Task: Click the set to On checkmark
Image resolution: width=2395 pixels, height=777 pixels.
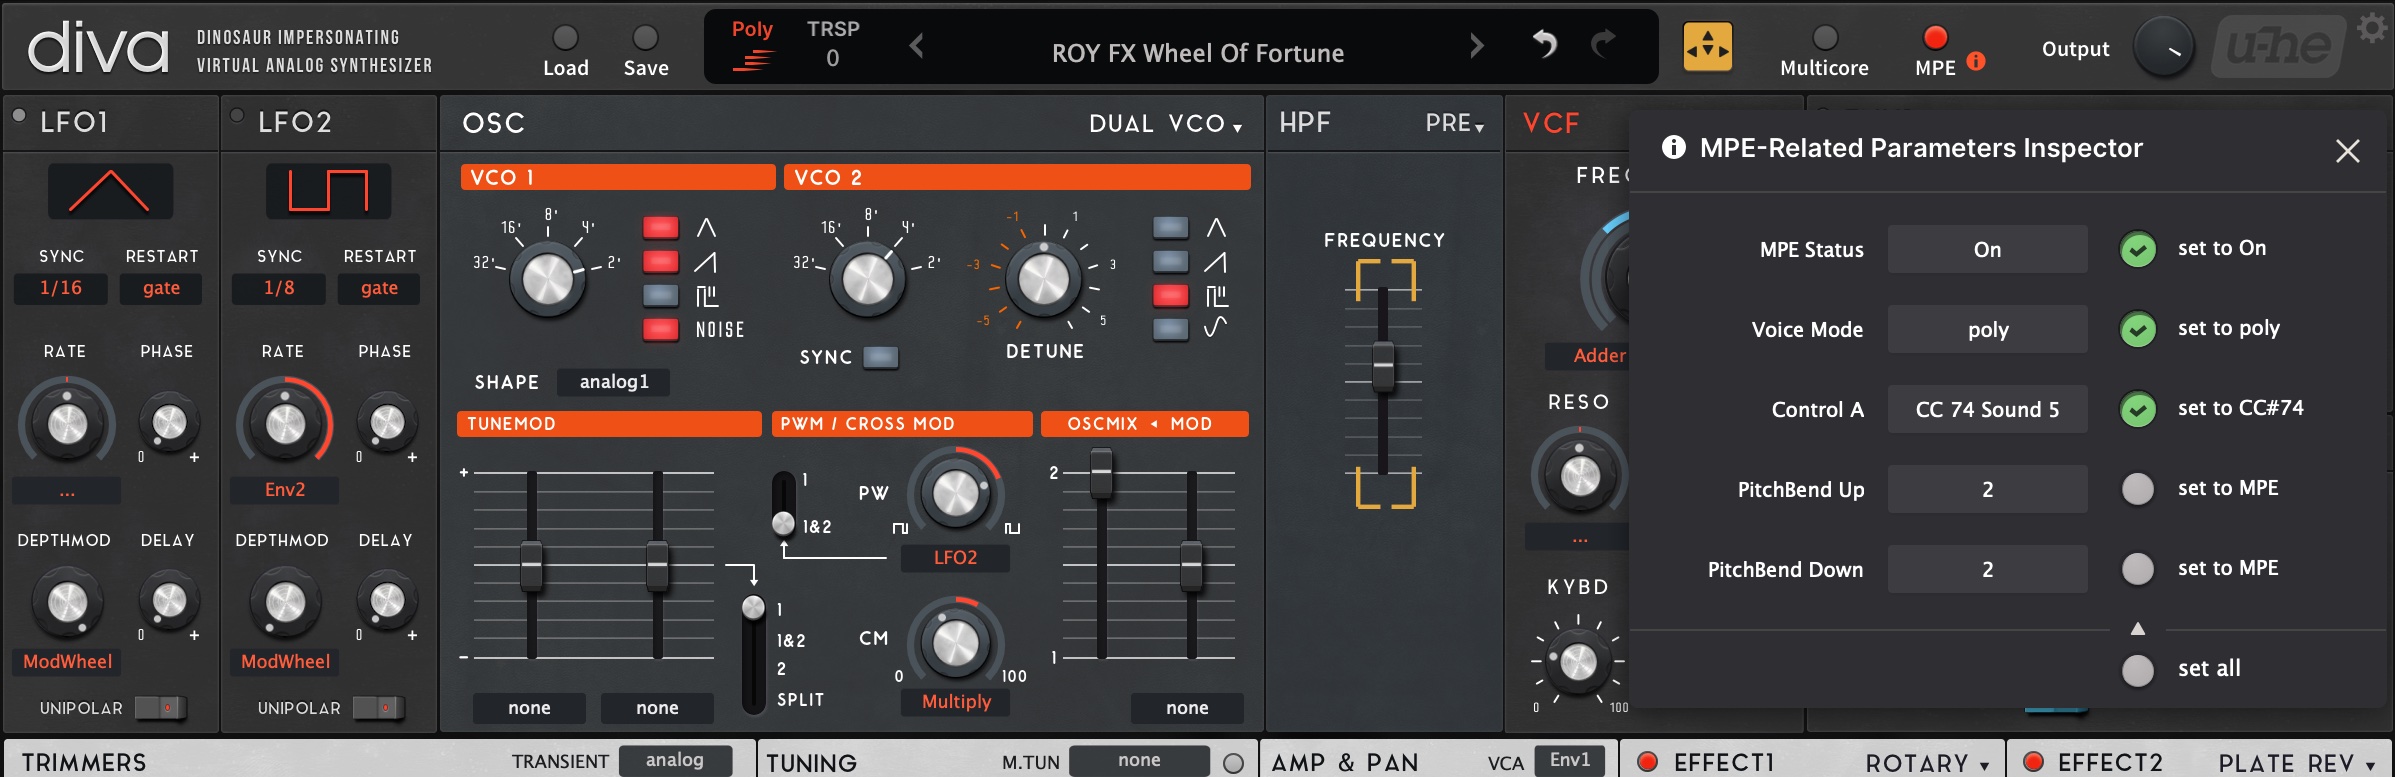Action: coord(2138,249)
